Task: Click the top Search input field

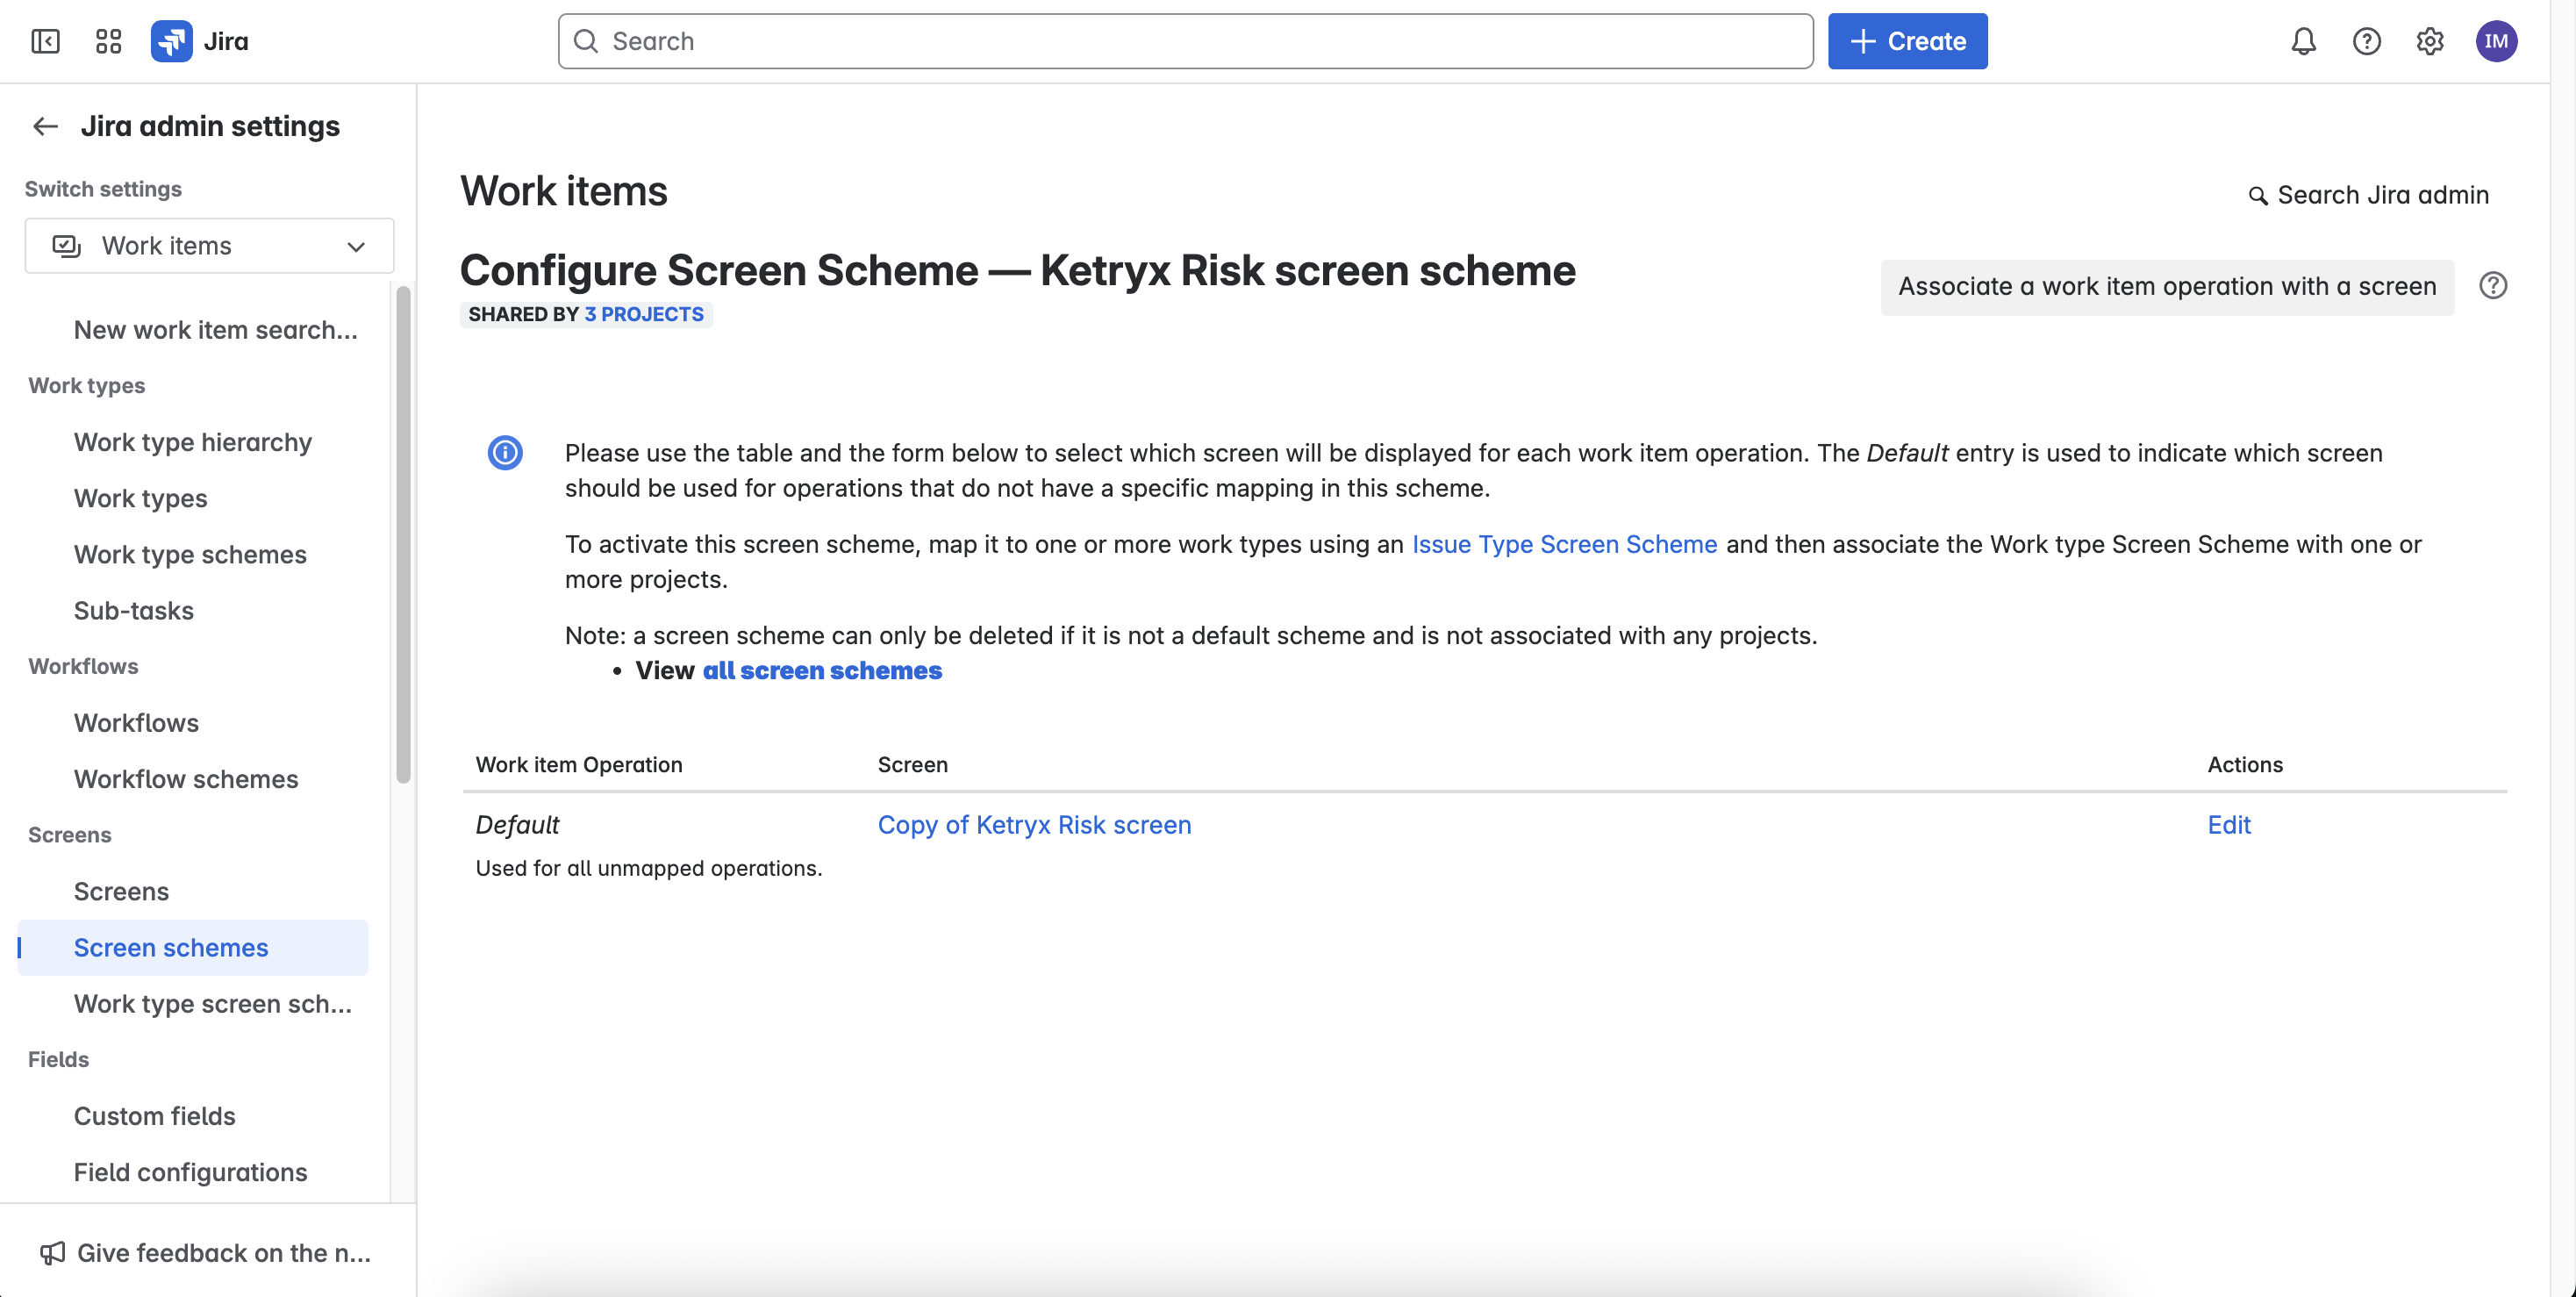Action: (x=1186, y=41)
